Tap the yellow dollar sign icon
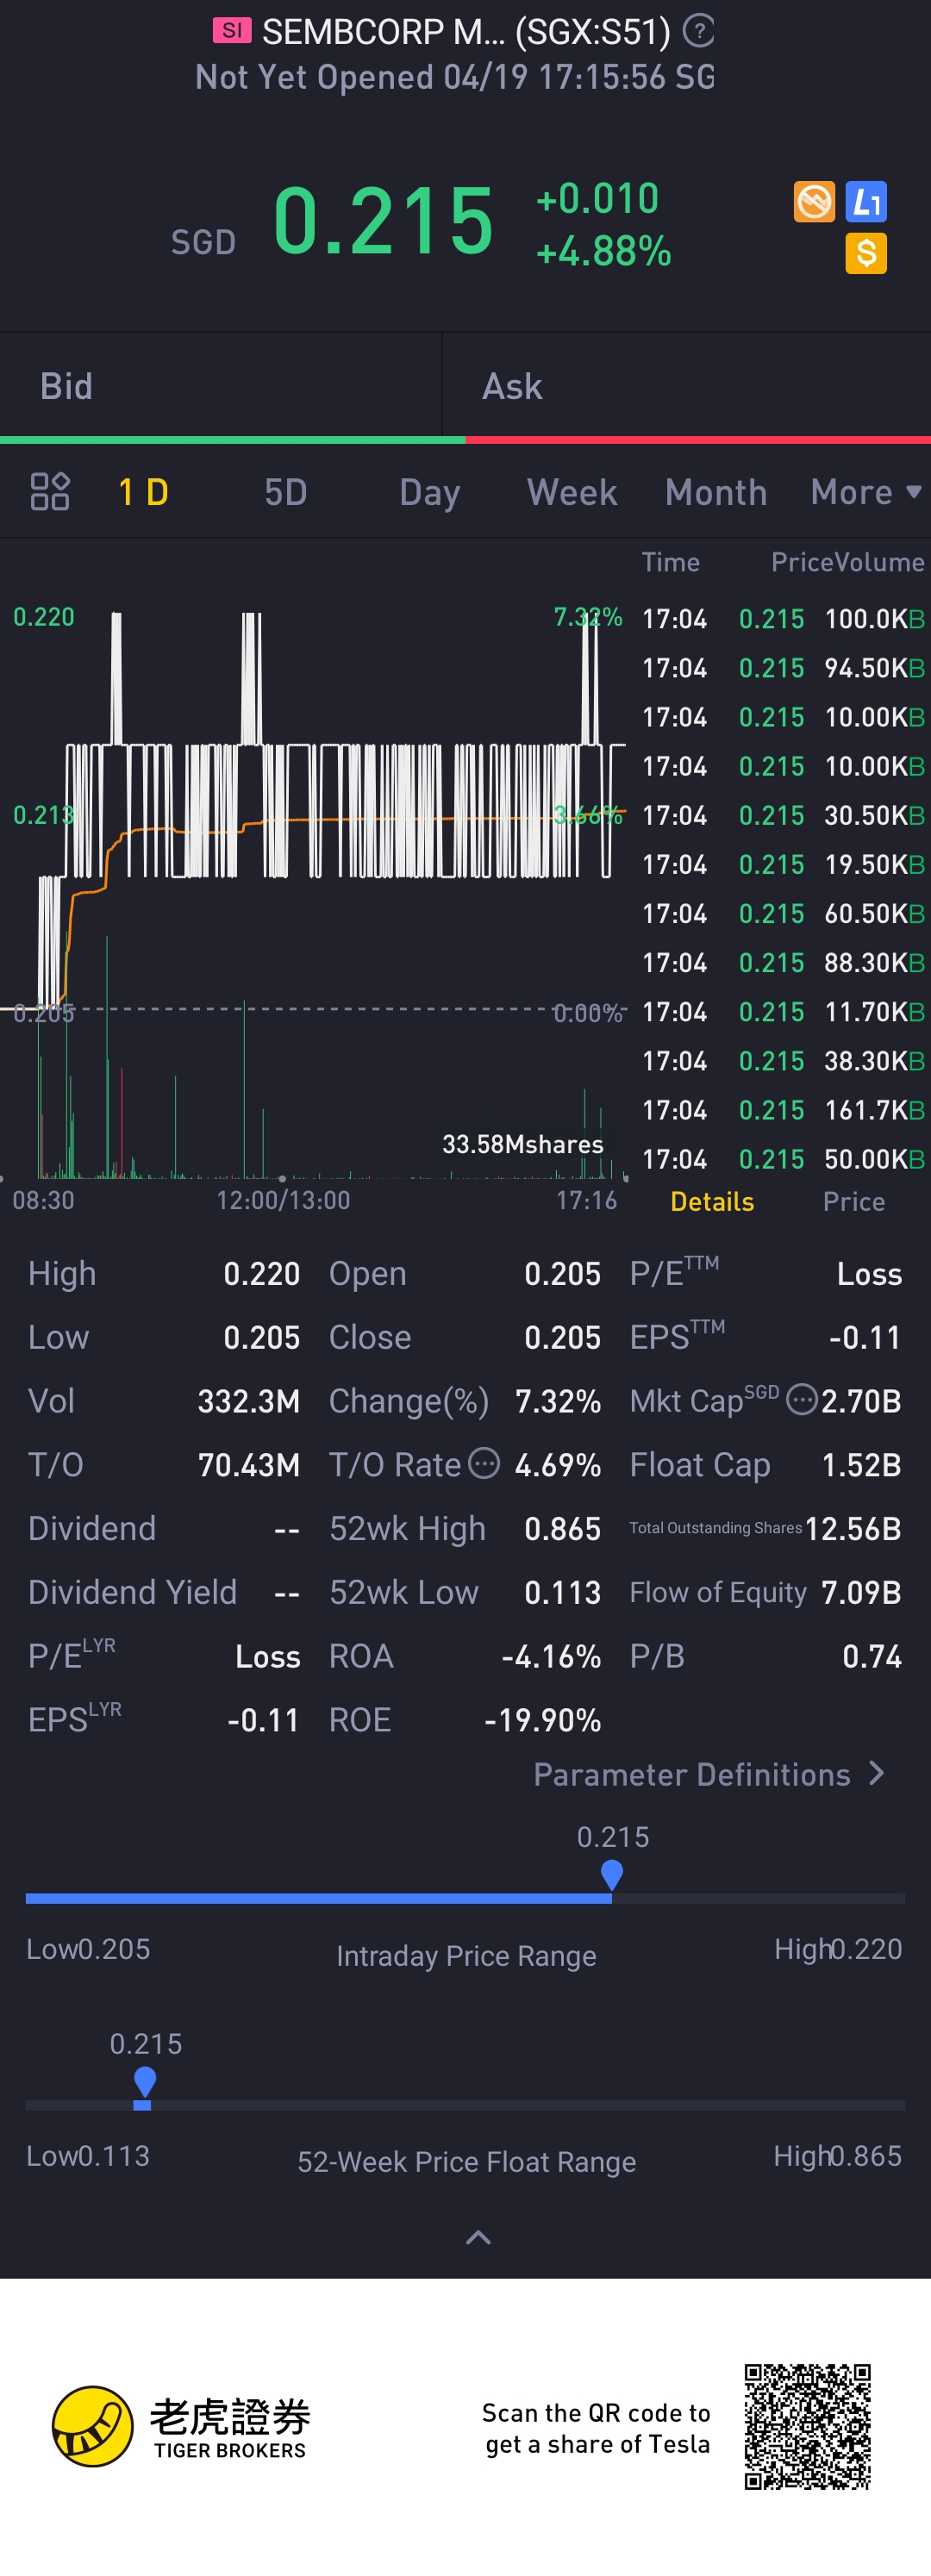Screen dimensions: 931x2576 point(866,254)
